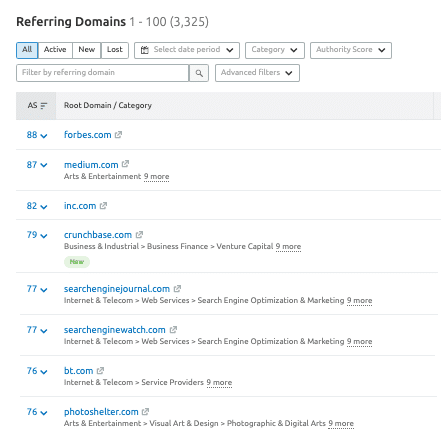Focus the Filter by referring domain field
441x447 pixels.
click(x=103, y=73)
